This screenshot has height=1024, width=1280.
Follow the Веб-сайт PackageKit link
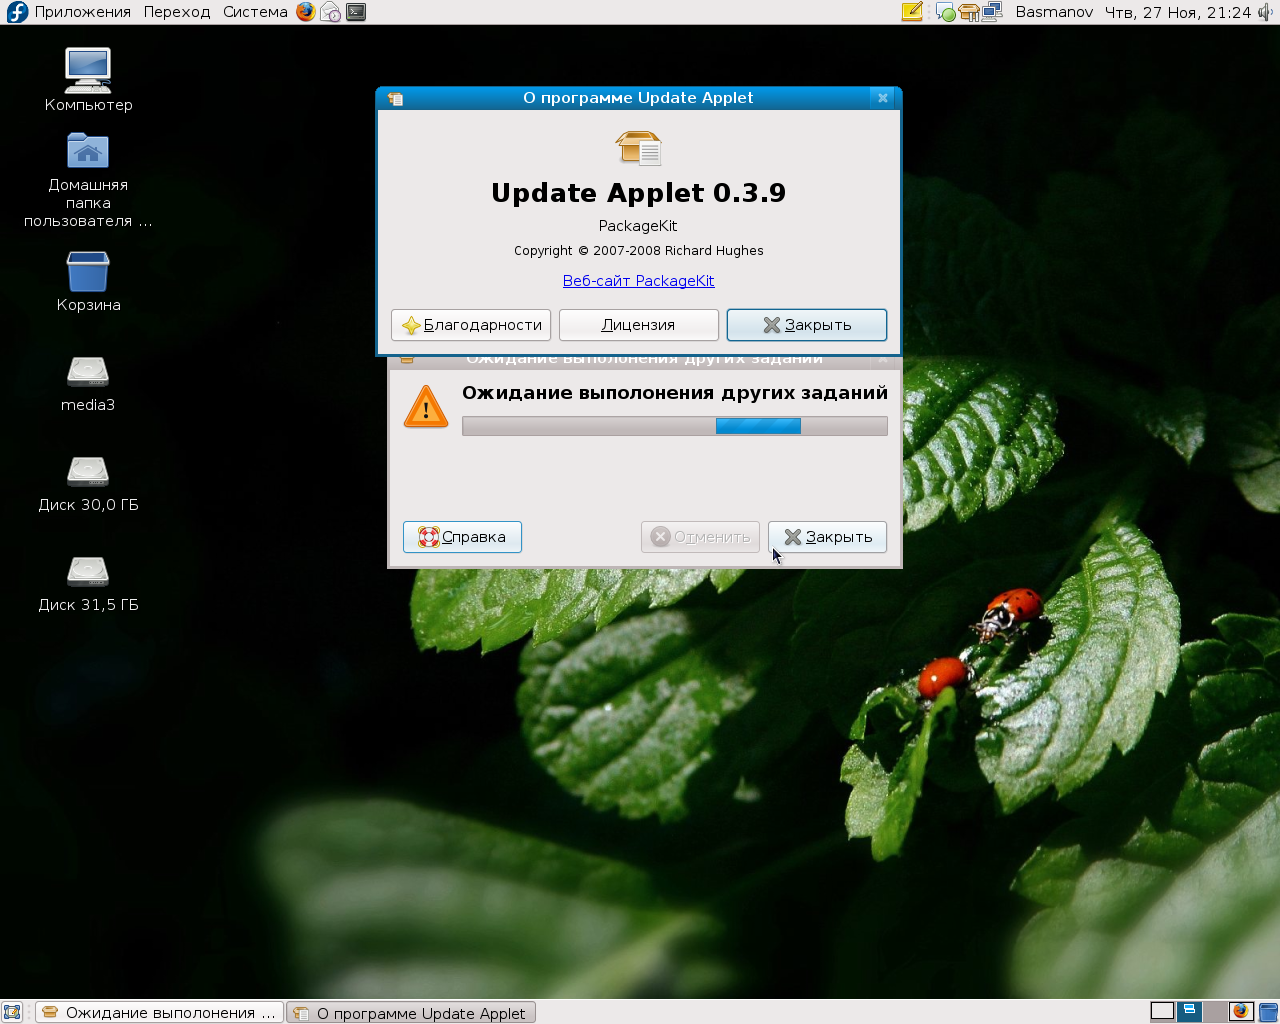point(638,281)
